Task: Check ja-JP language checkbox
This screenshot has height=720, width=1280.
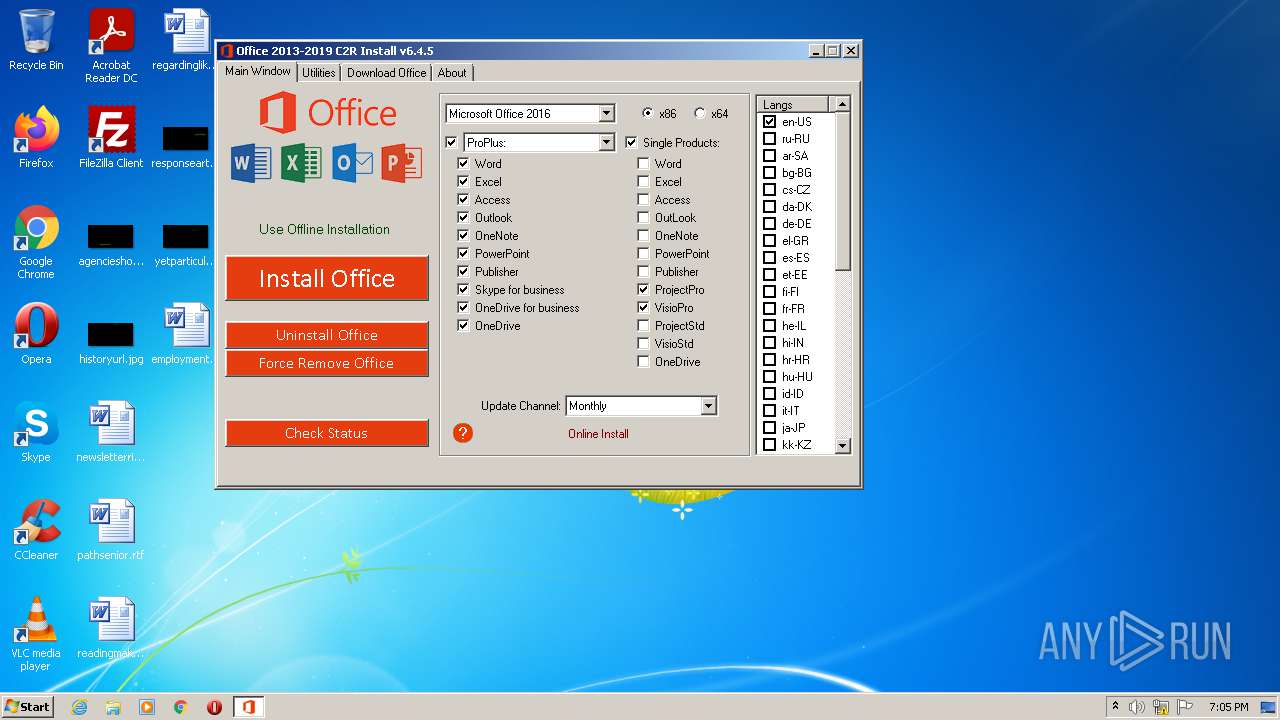Action: 769,427
